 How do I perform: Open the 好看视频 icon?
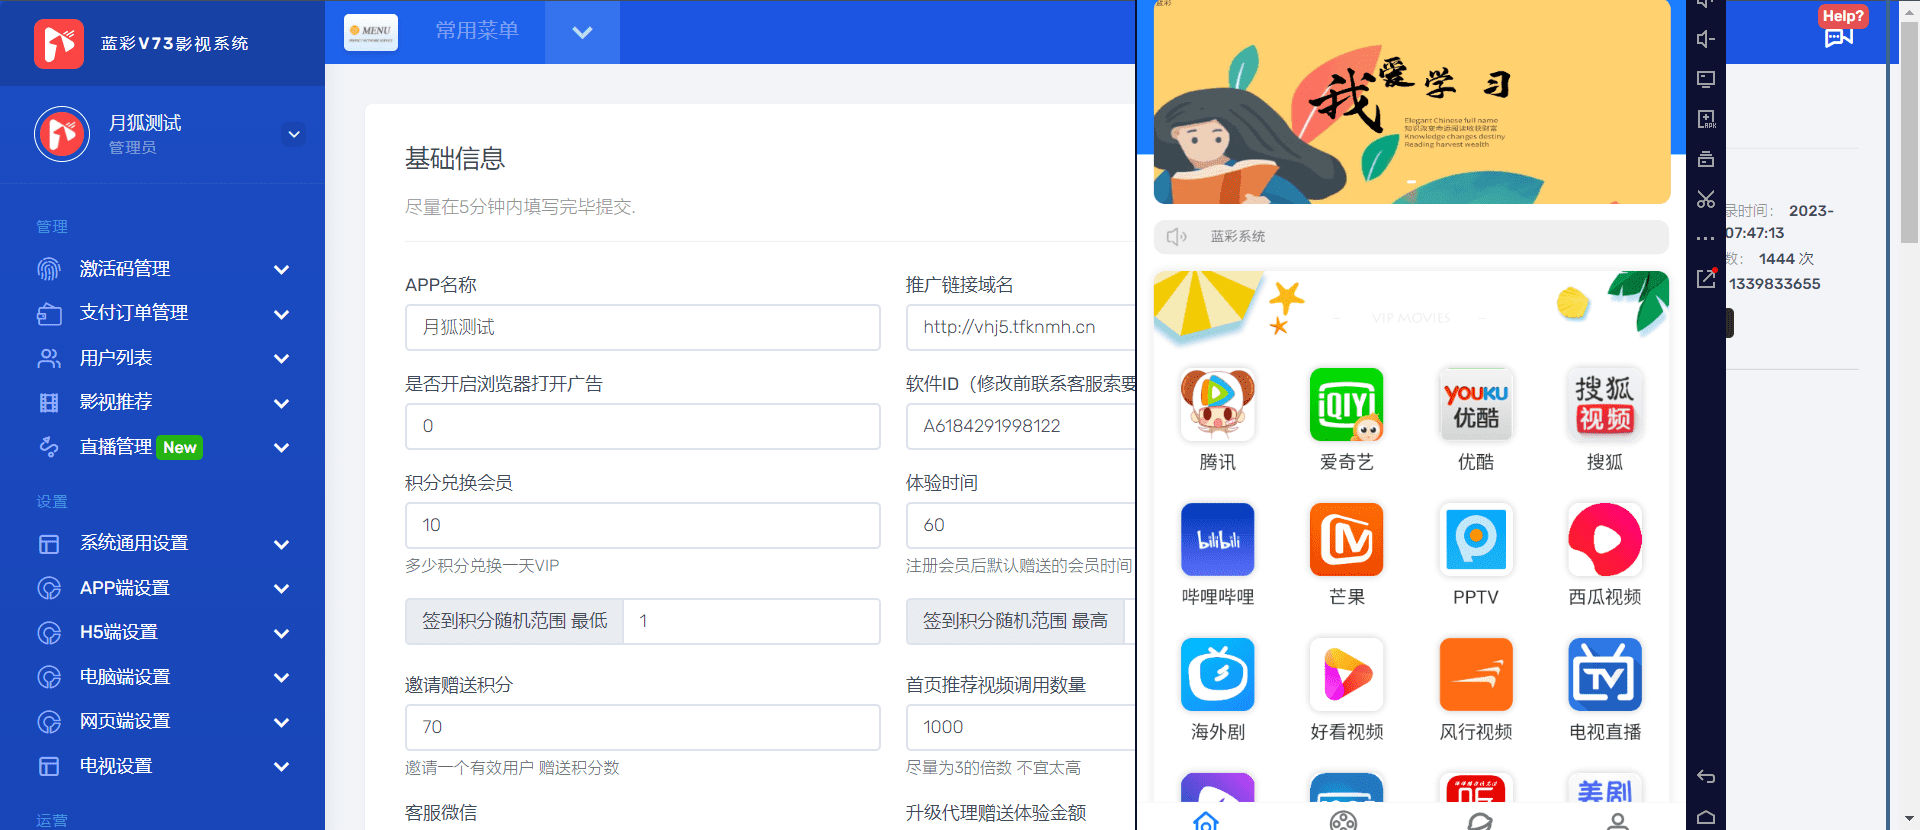point(1346,675)
